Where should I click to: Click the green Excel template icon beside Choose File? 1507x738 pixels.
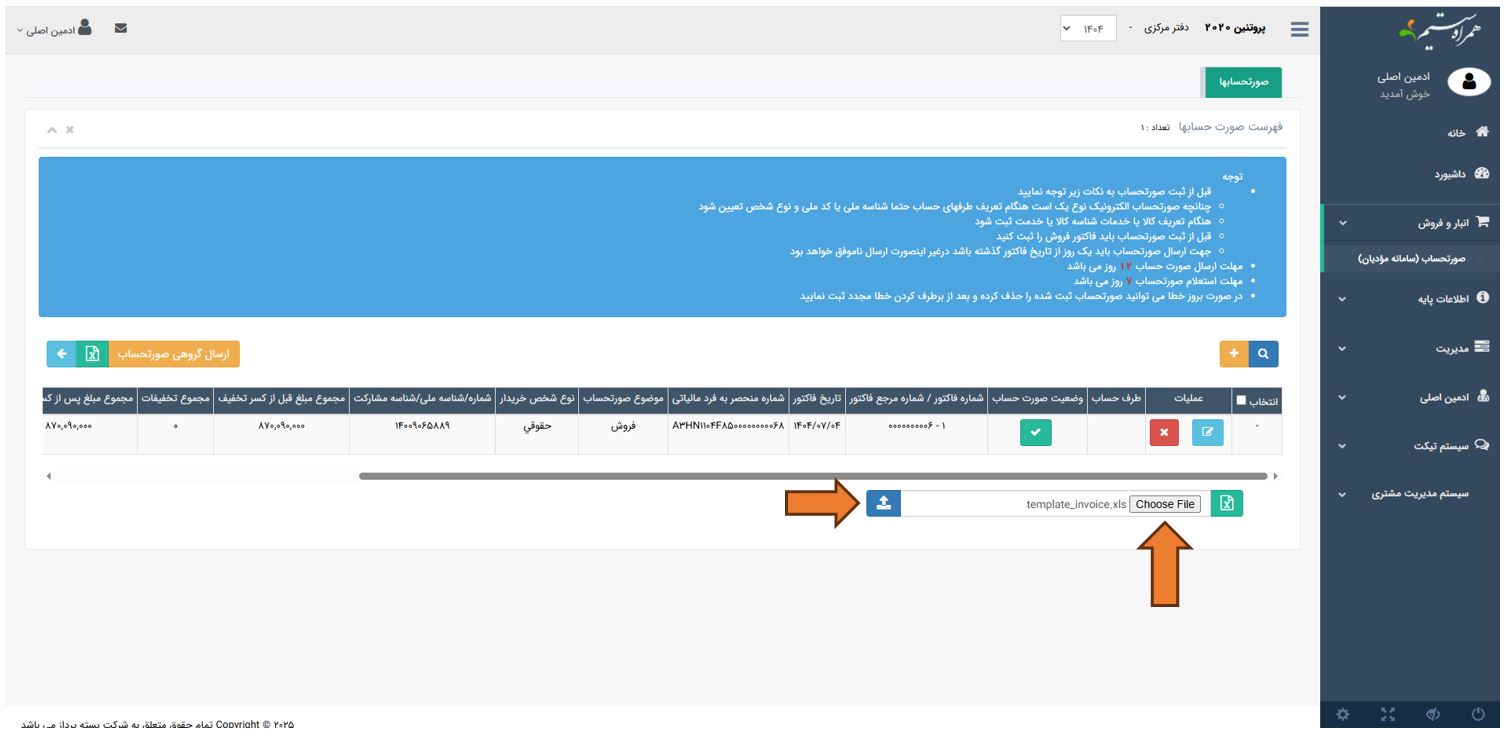point(1226,504)
